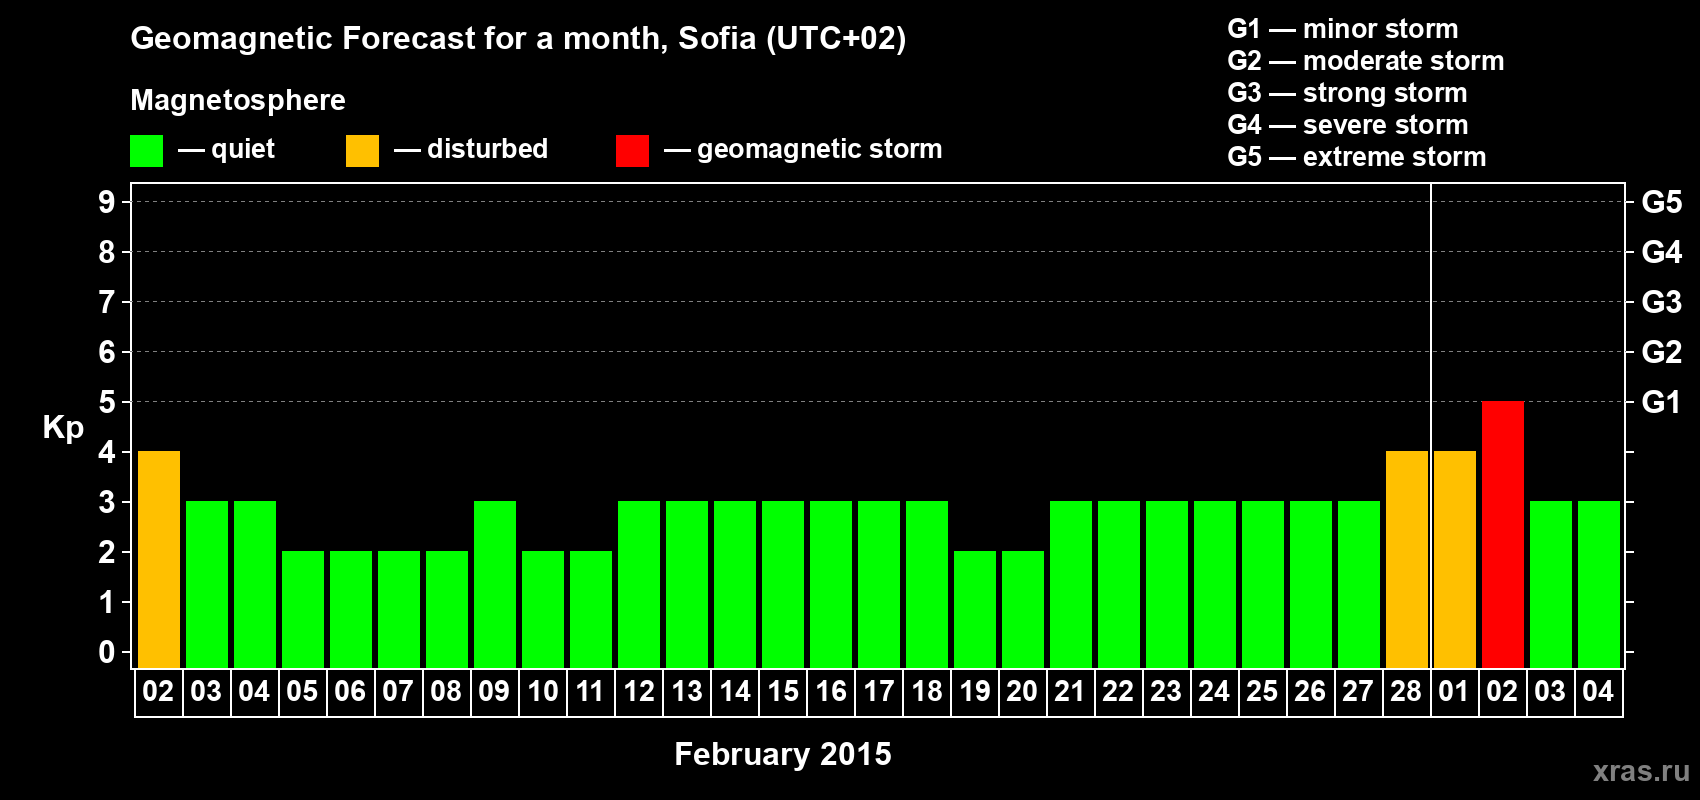This screenshot has width=1700, height=800.
Task: Click the date label 10
Action: 542,692
